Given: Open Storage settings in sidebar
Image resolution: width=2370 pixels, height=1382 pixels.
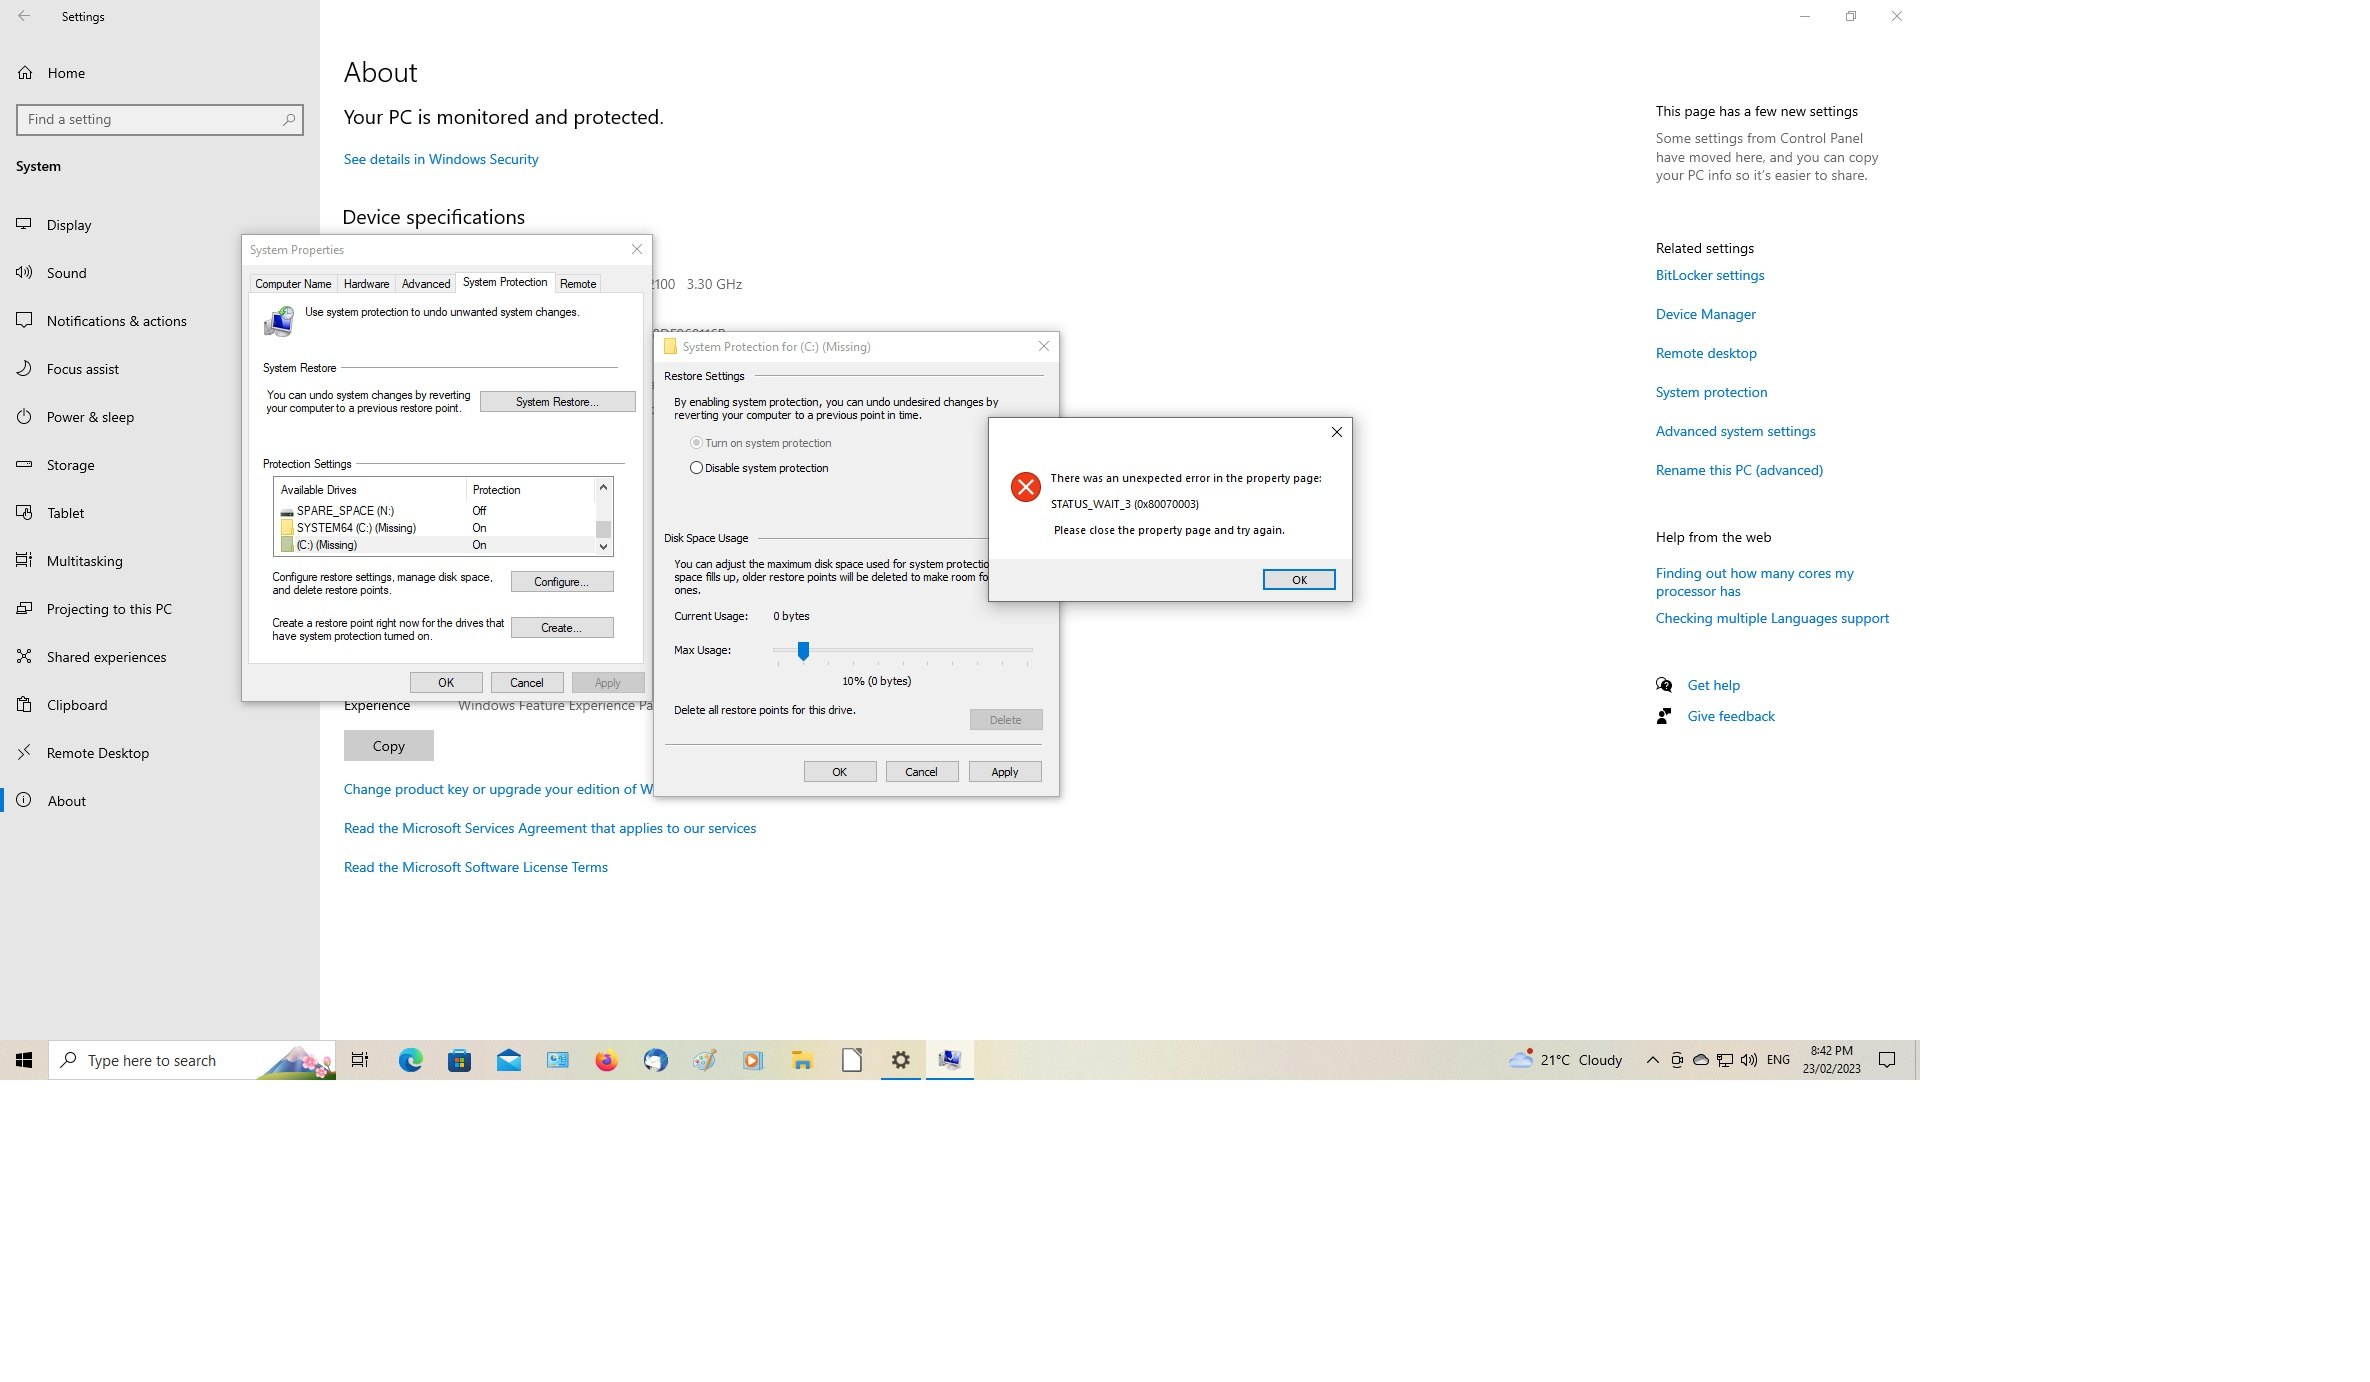Looking at the screenshot, I should point(70,465).
